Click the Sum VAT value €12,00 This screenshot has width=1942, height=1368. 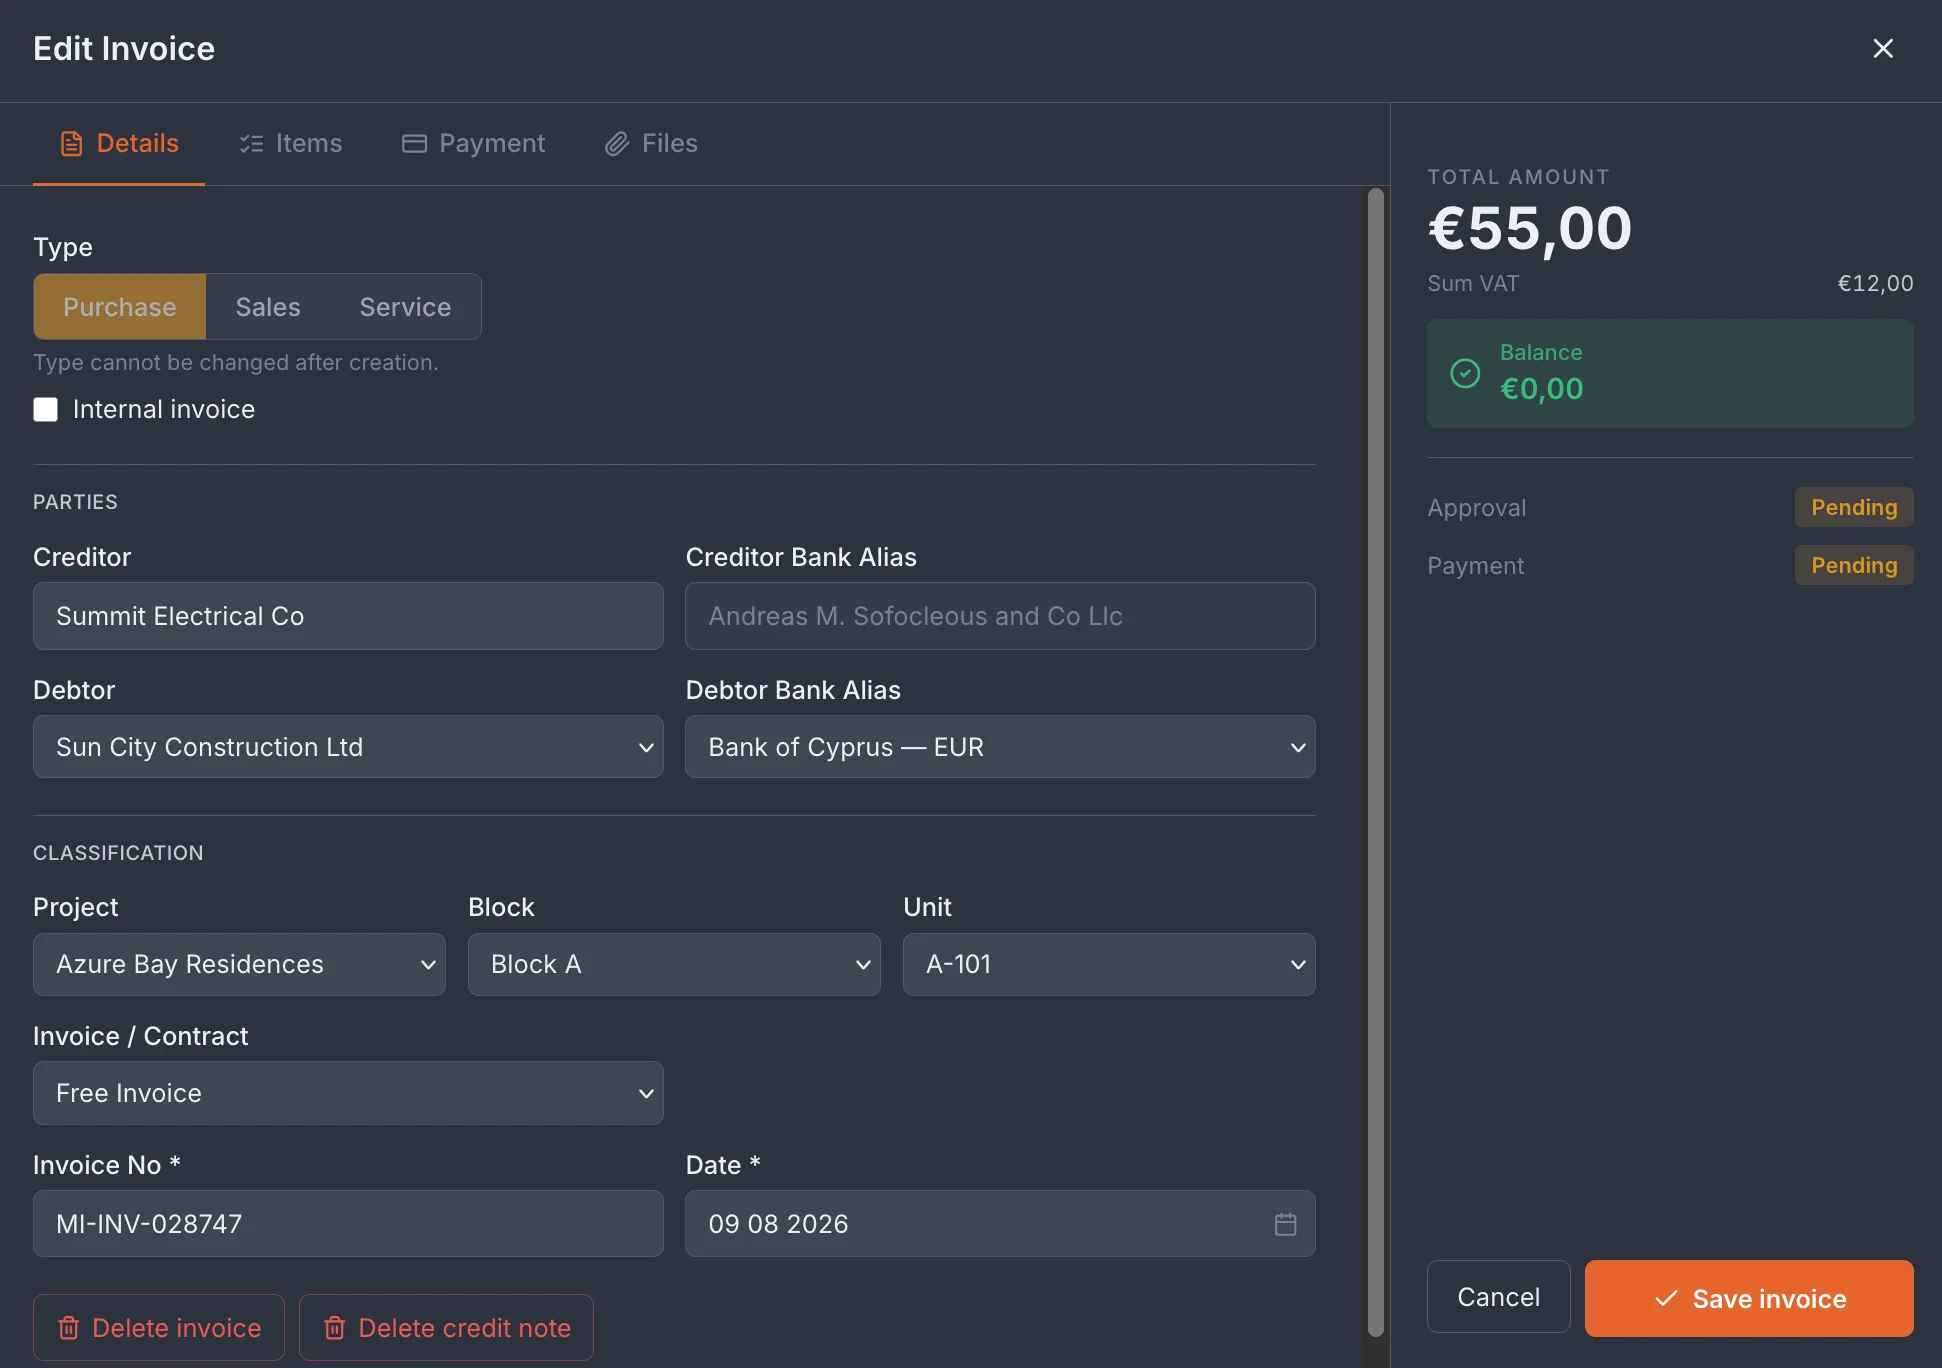(x=1875, y=283)
